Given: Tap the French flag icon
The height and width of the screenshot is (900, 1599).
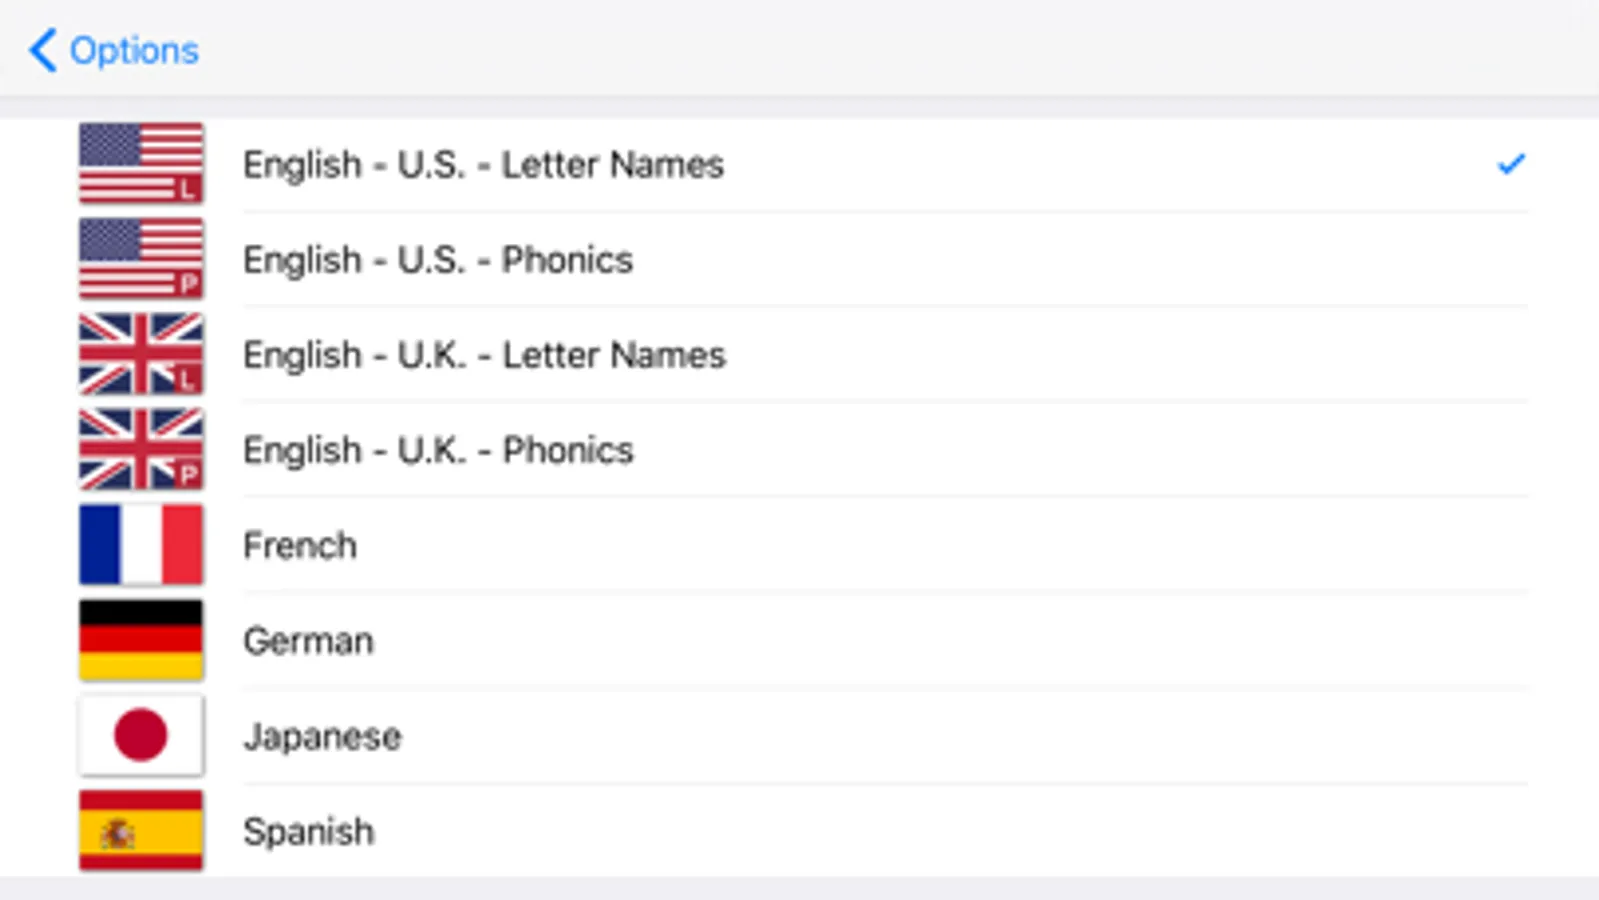Looking at the screenshot, I should [x=141, y=545].
